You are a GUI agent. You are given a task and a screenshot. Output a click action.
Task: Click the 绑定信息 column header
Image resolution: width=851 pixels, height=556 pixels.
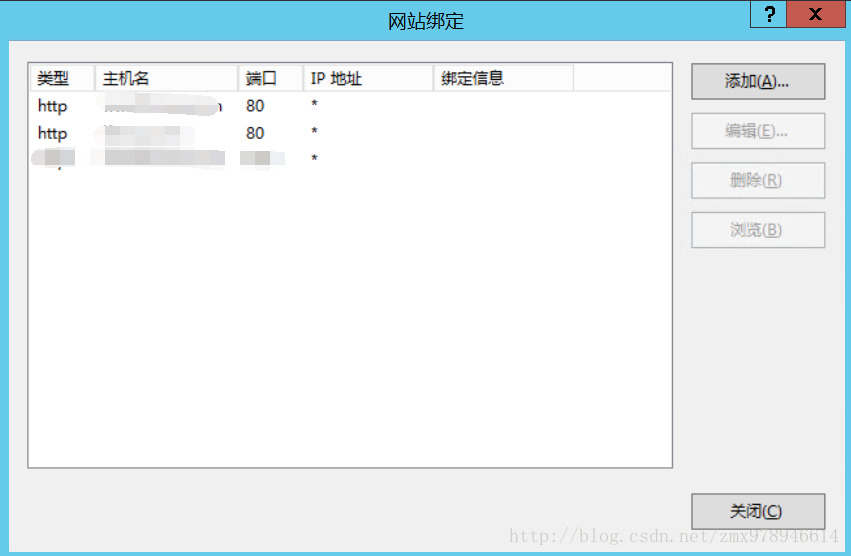coord(472,78)
